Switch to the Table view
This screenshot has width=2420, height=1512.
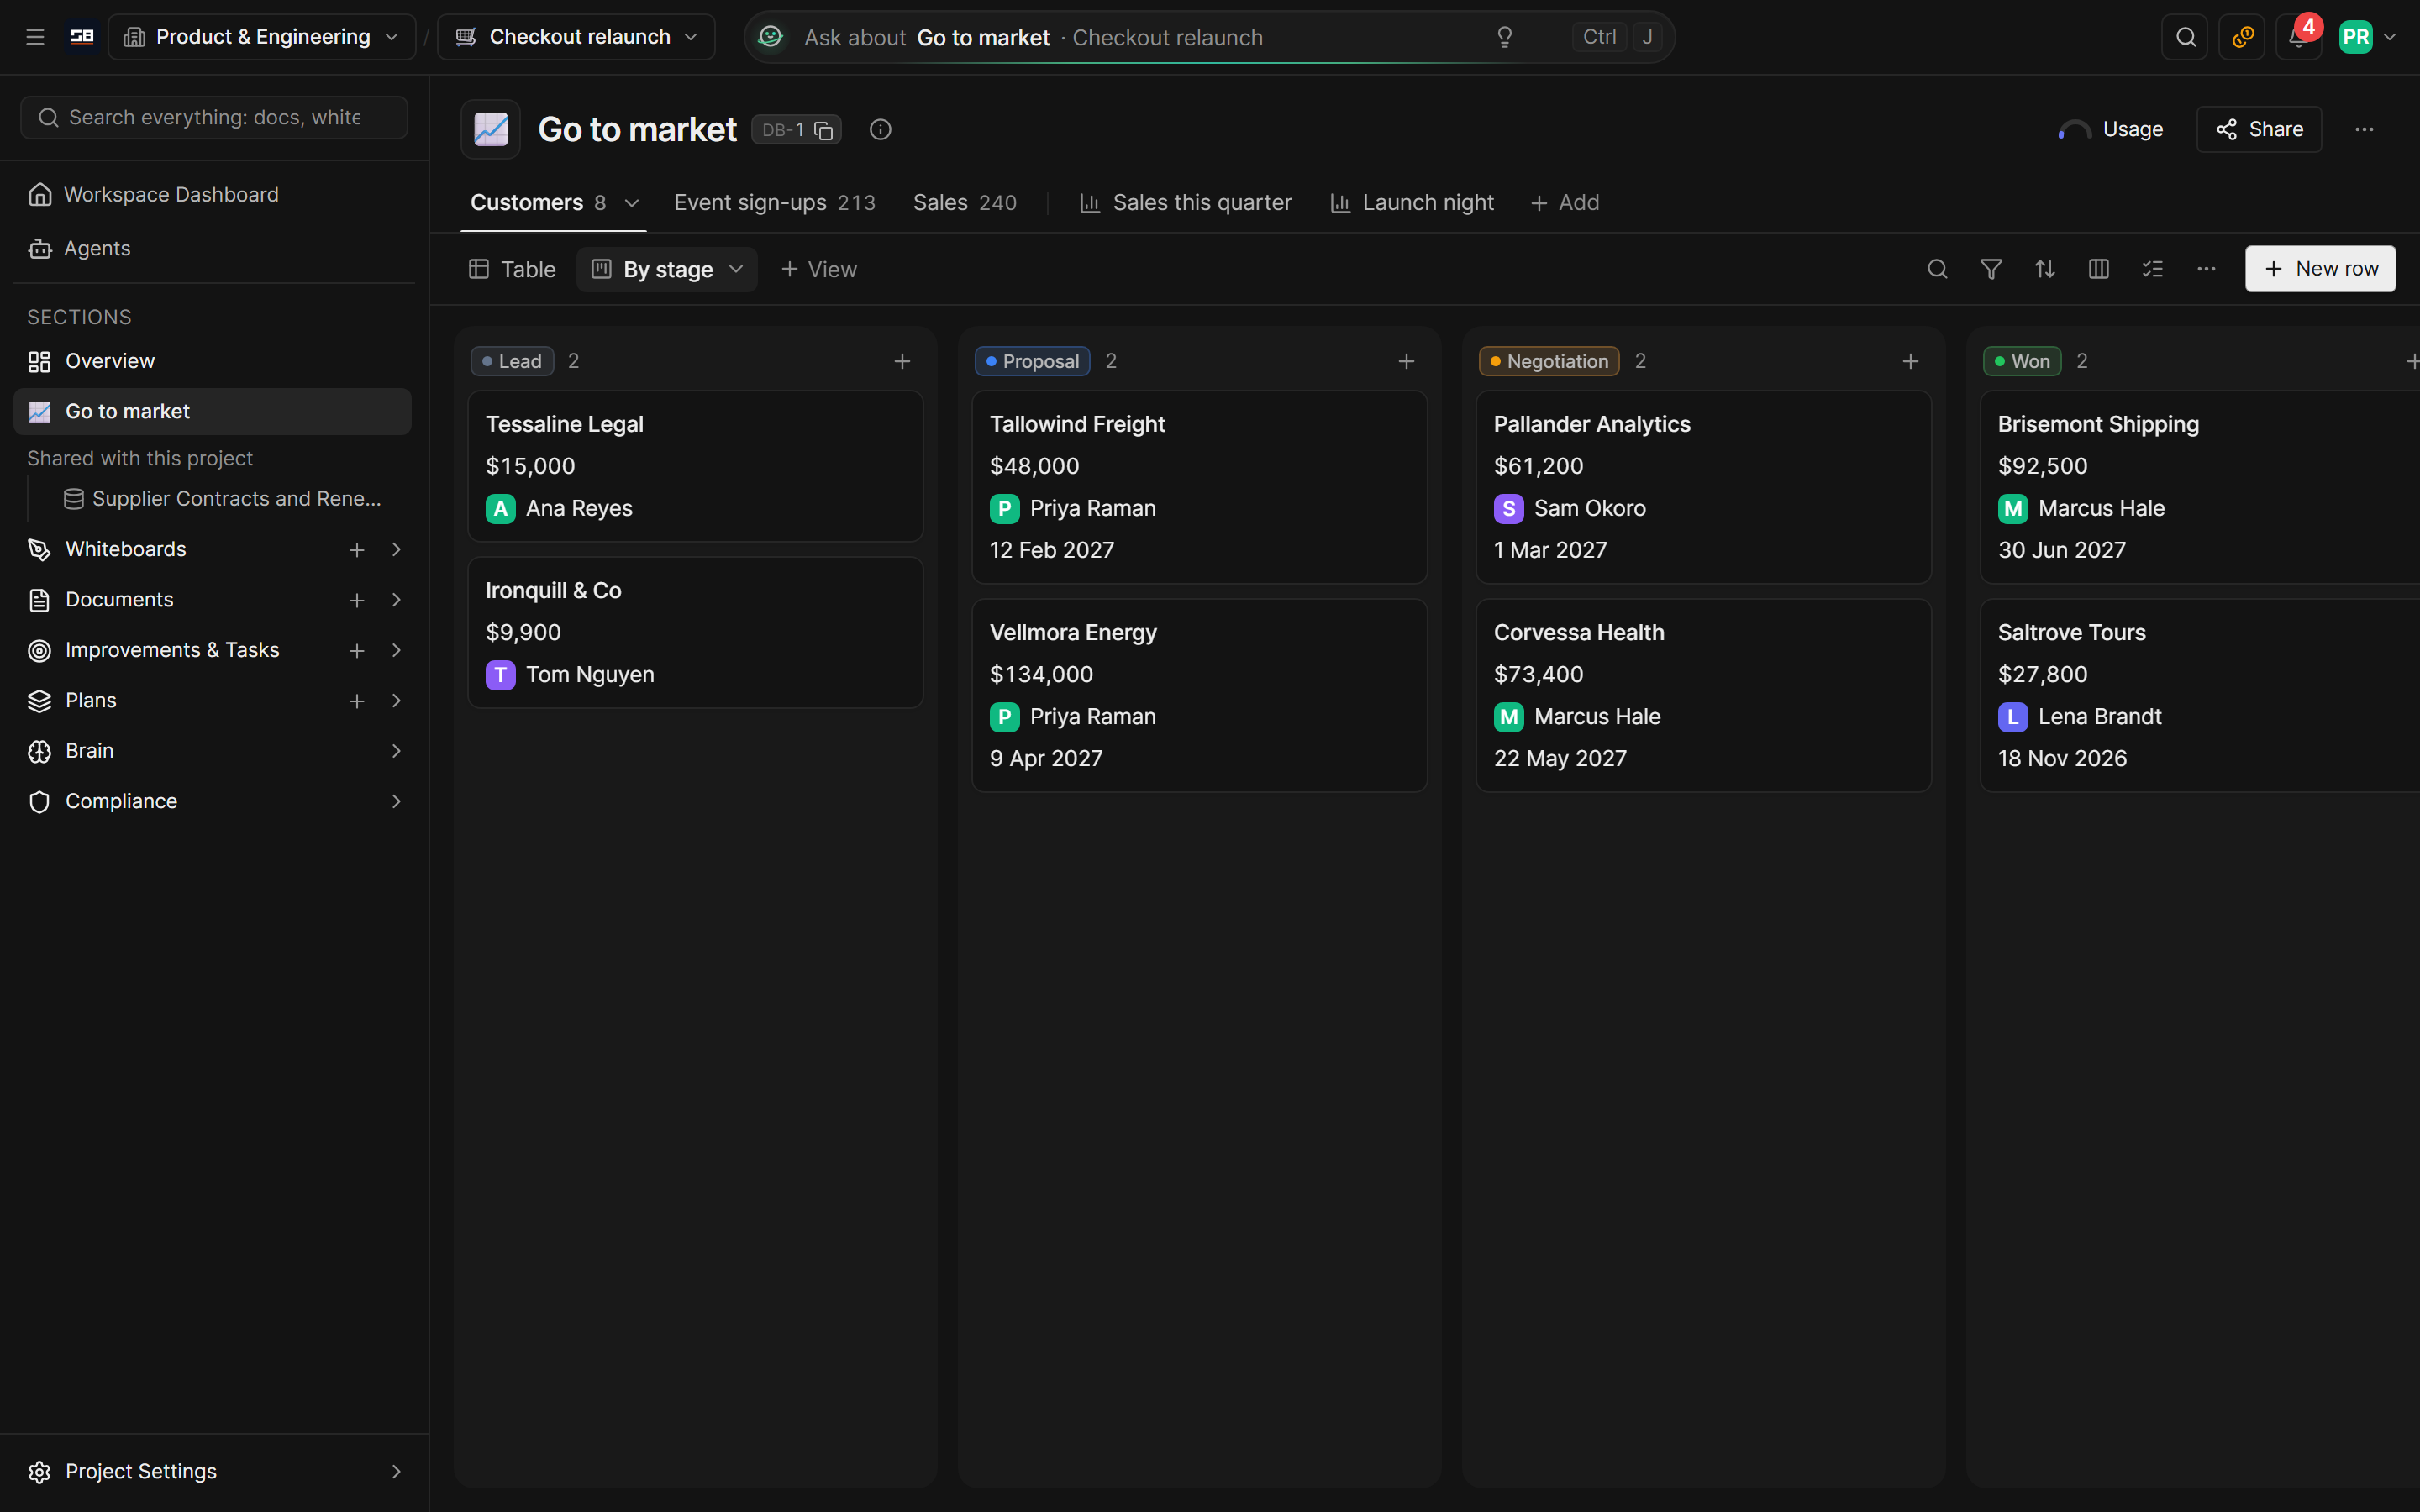click(512, 269)
